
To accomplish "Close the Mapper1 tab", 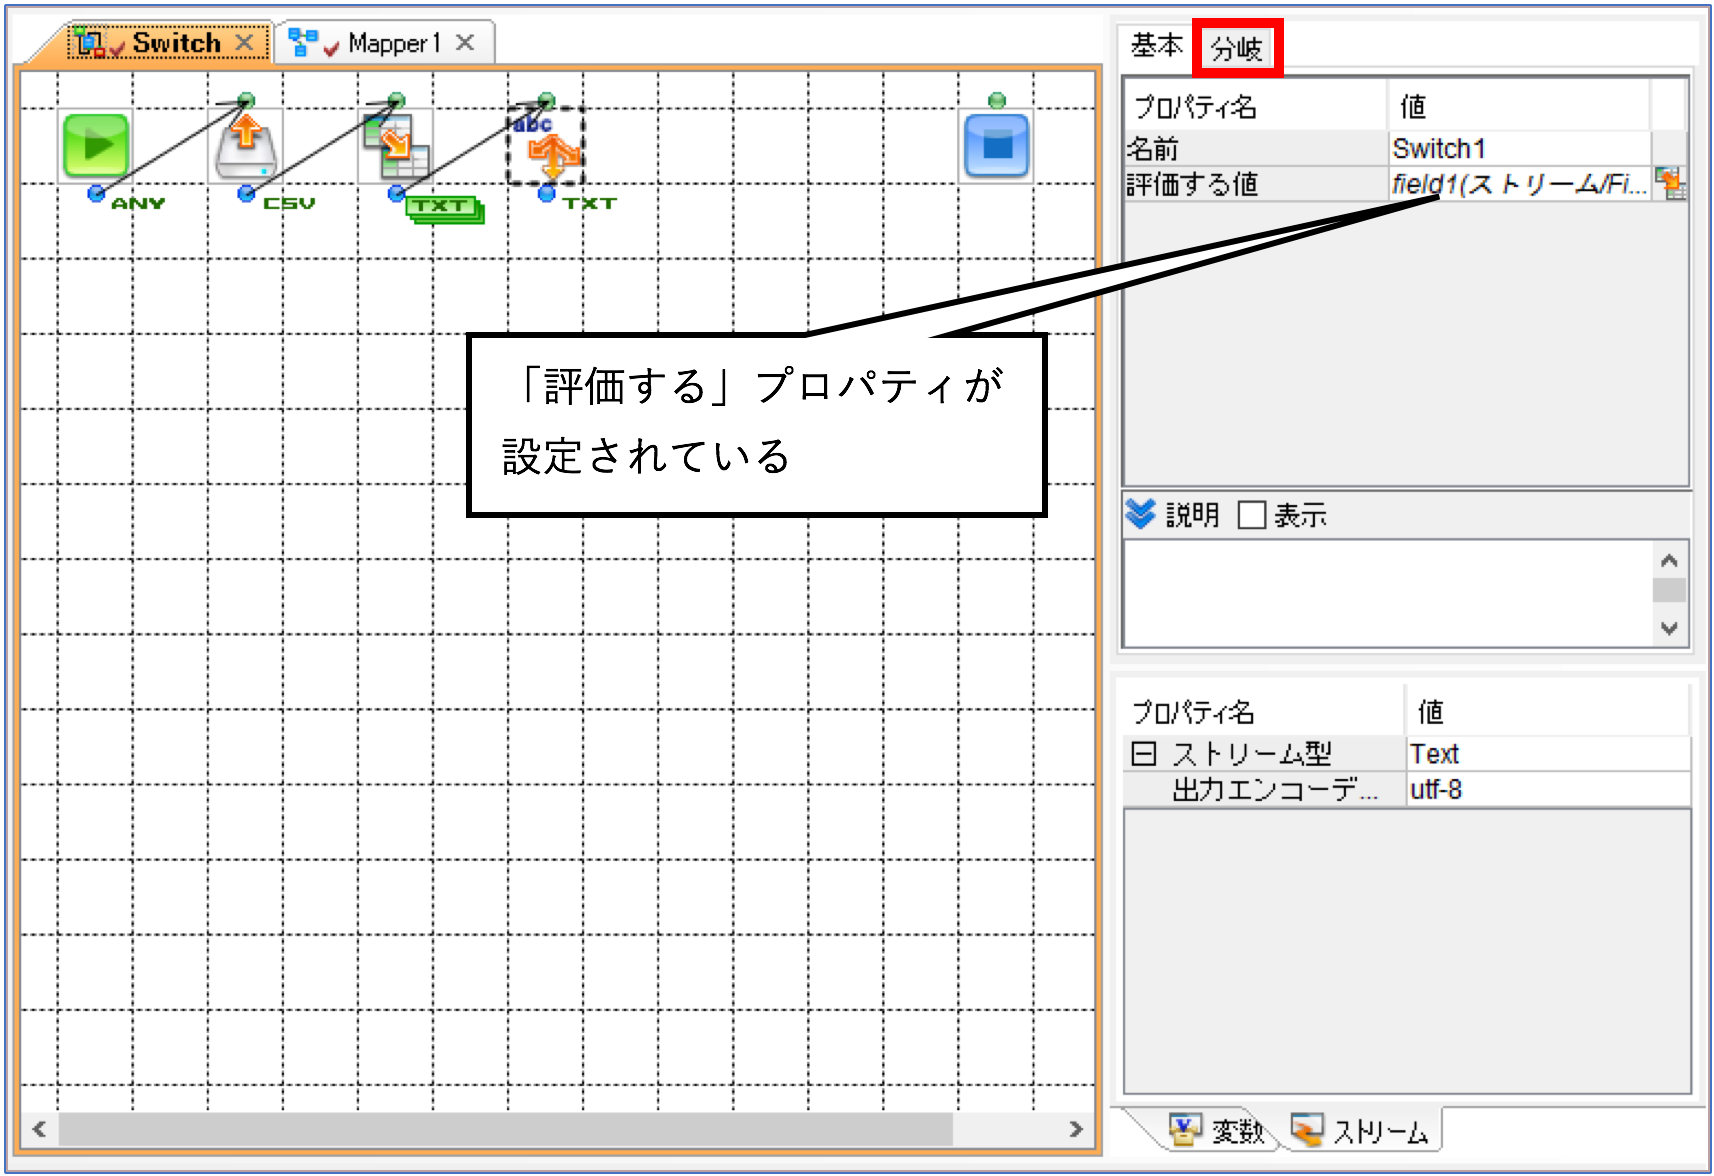I will click(x=465, y=42).
